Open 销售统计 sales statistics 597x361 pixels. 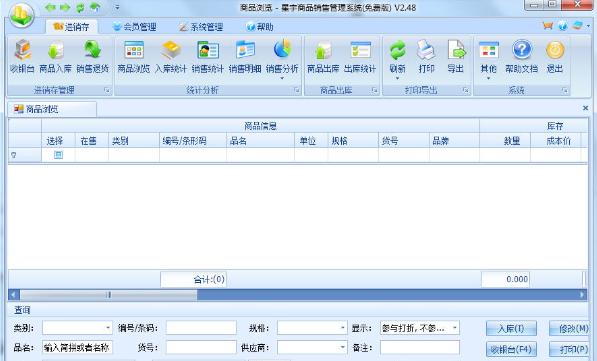click(208, 57)
